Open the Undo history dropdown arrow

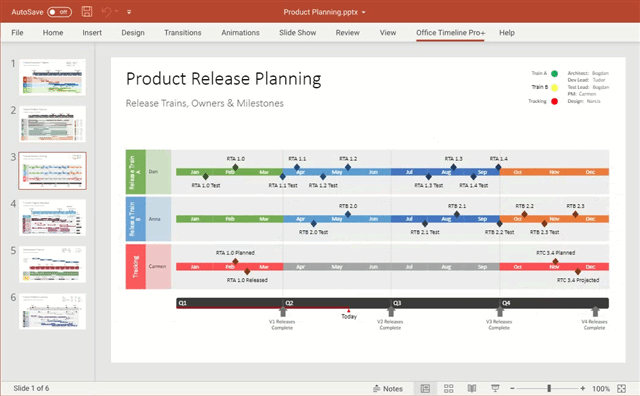[x=117, y=12]
